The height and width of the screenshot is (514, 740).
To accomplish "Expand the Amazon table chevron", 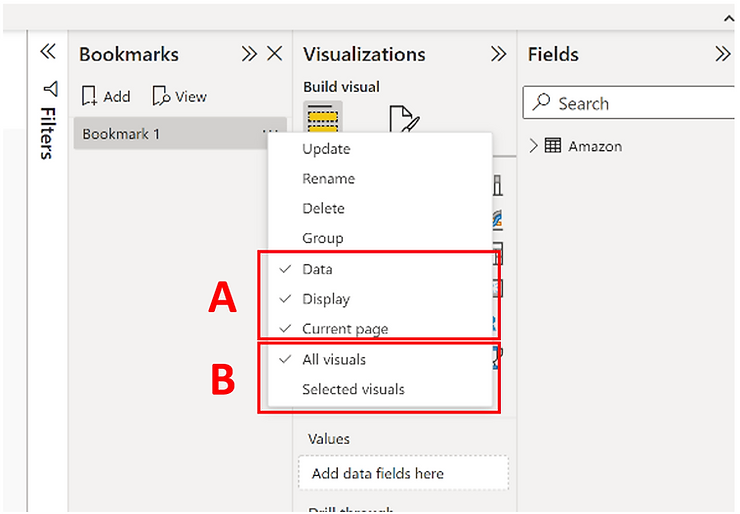I will click(x=533, y=146).
